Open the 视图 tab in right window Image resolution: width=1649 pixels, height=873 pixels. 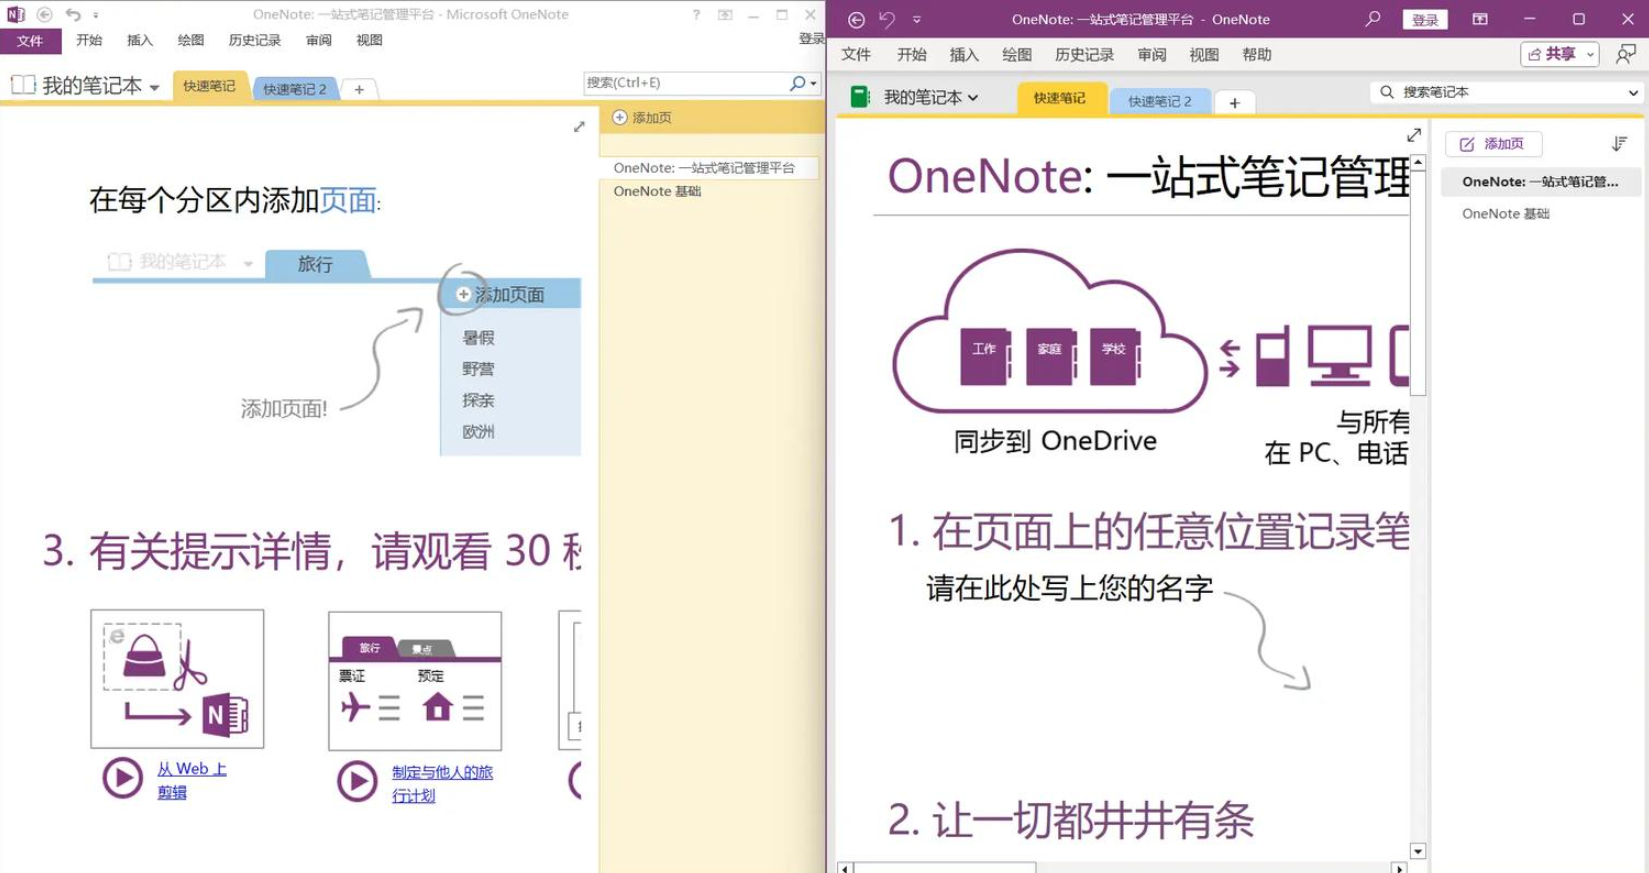[x=1204, y=54]
